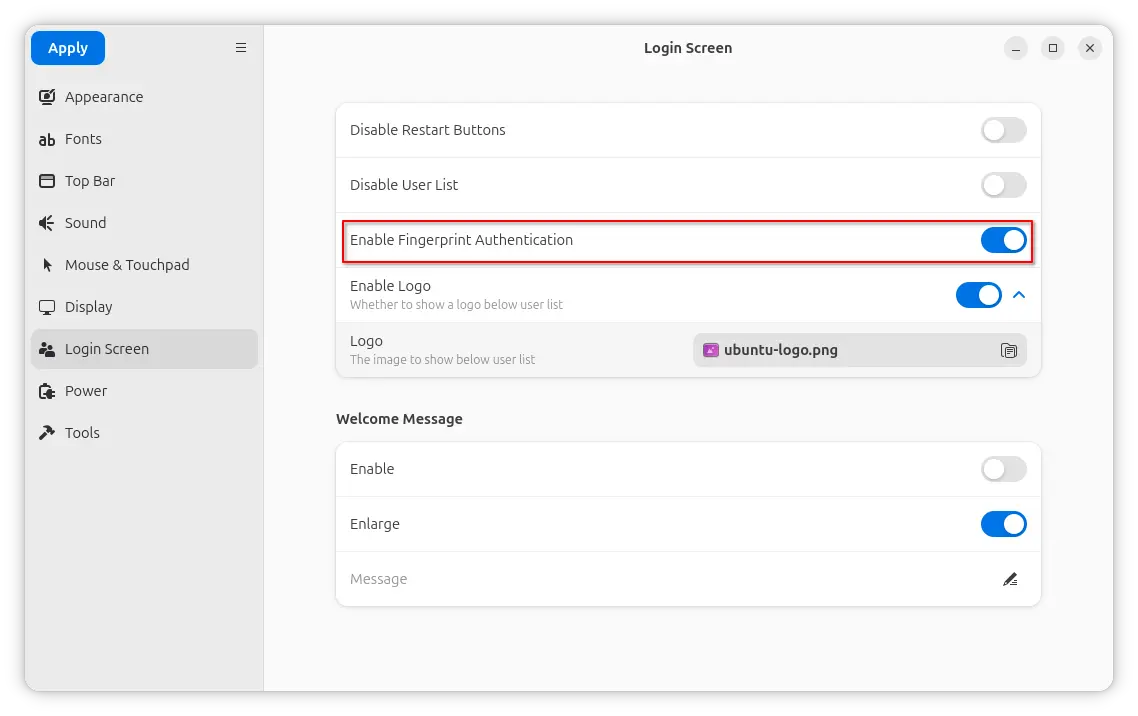Collapse the Enable Logo row chevron
Screen dimensions: 1138x716
tap(1019, 295)
